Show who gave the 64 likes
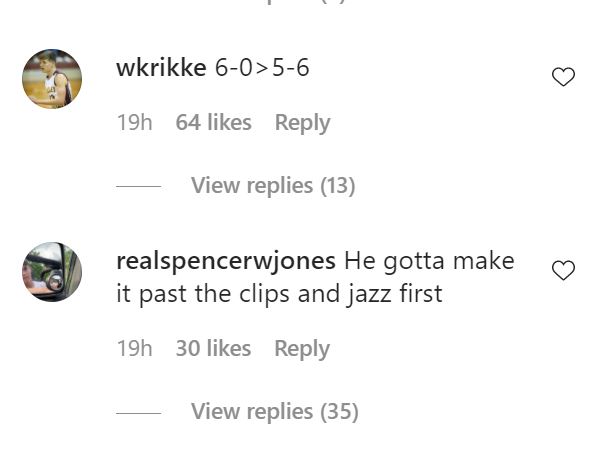 pos(213,122)
